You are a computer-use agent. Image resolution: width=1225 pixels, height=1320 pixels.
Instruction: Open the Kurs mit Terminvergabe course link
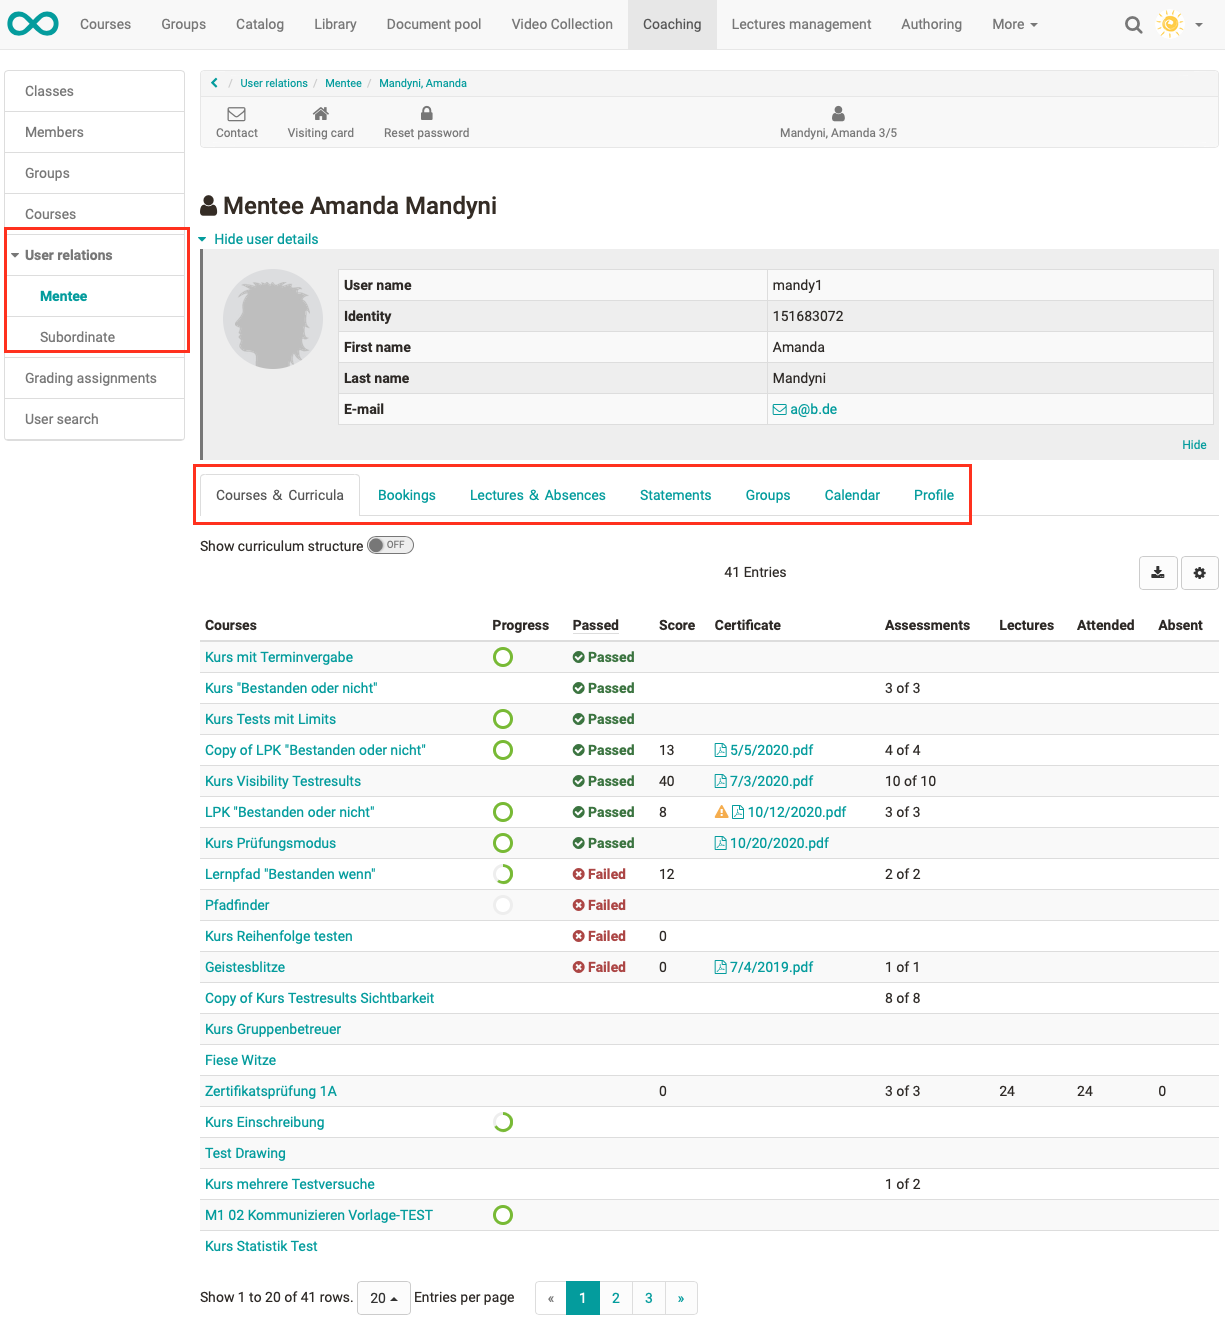[x=278, y=657]
